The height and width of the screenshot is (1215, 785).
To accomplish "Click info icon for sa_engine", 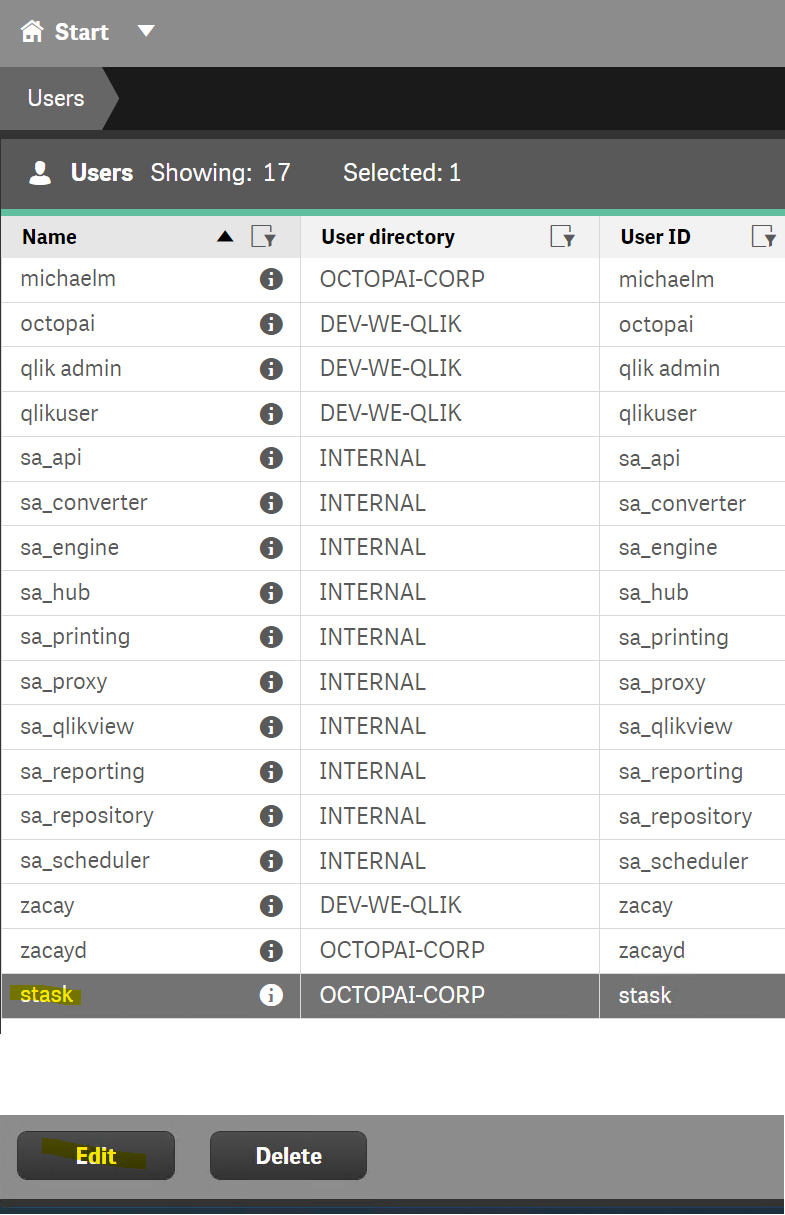I will (x=271, y=548).
